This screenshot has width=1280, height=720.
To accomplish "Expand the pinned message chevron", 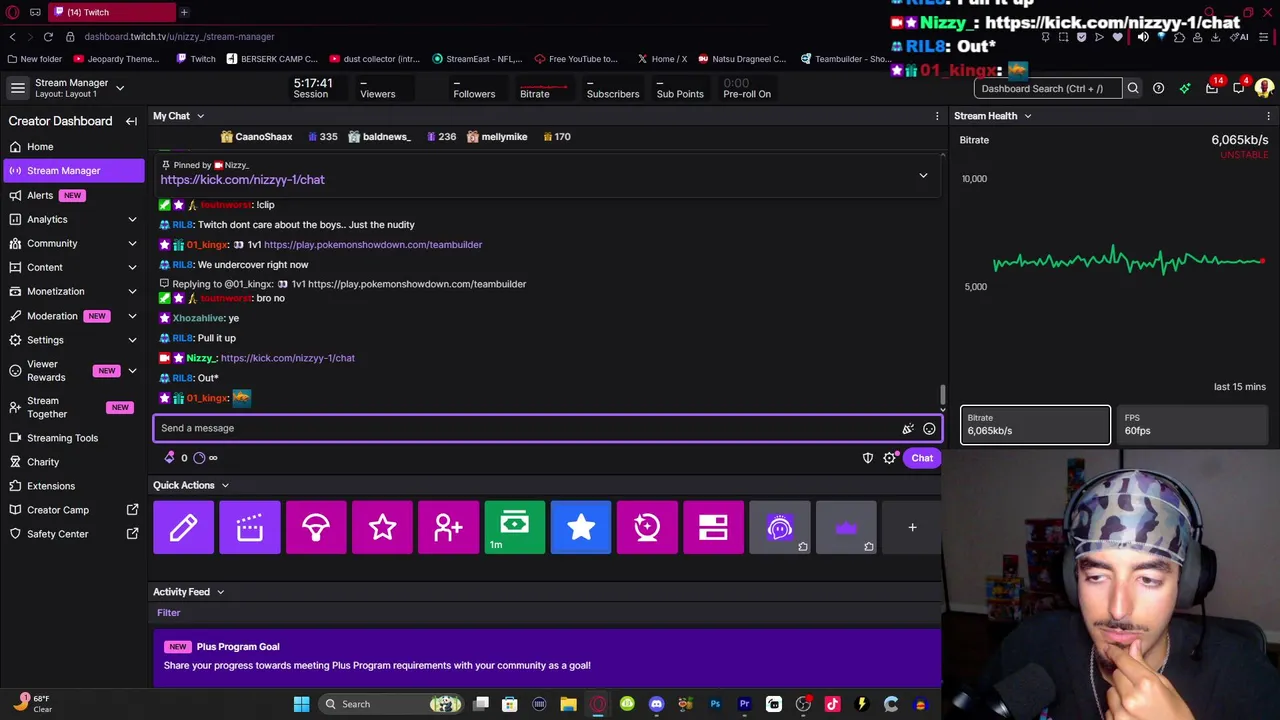I will pos(923,175).
